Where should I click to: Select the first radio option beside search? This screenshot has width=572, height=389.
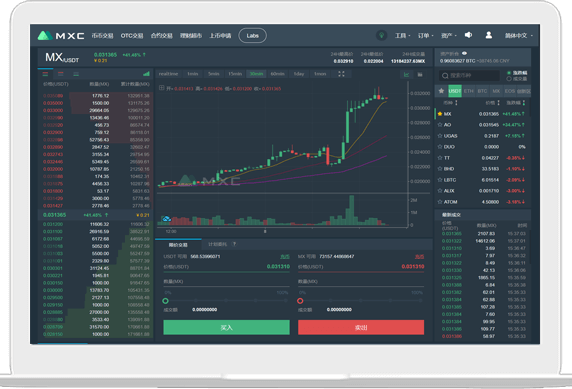pyautogui.click(x=509, y=73)
